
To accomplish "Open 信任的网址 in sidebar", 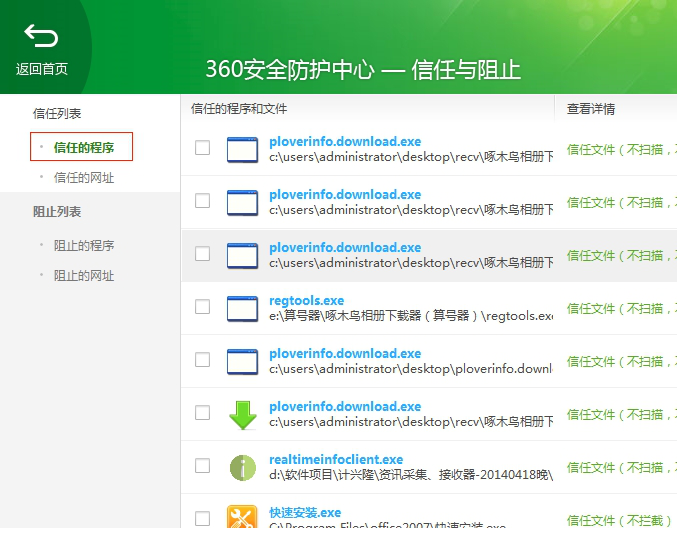I will (84, 177).
